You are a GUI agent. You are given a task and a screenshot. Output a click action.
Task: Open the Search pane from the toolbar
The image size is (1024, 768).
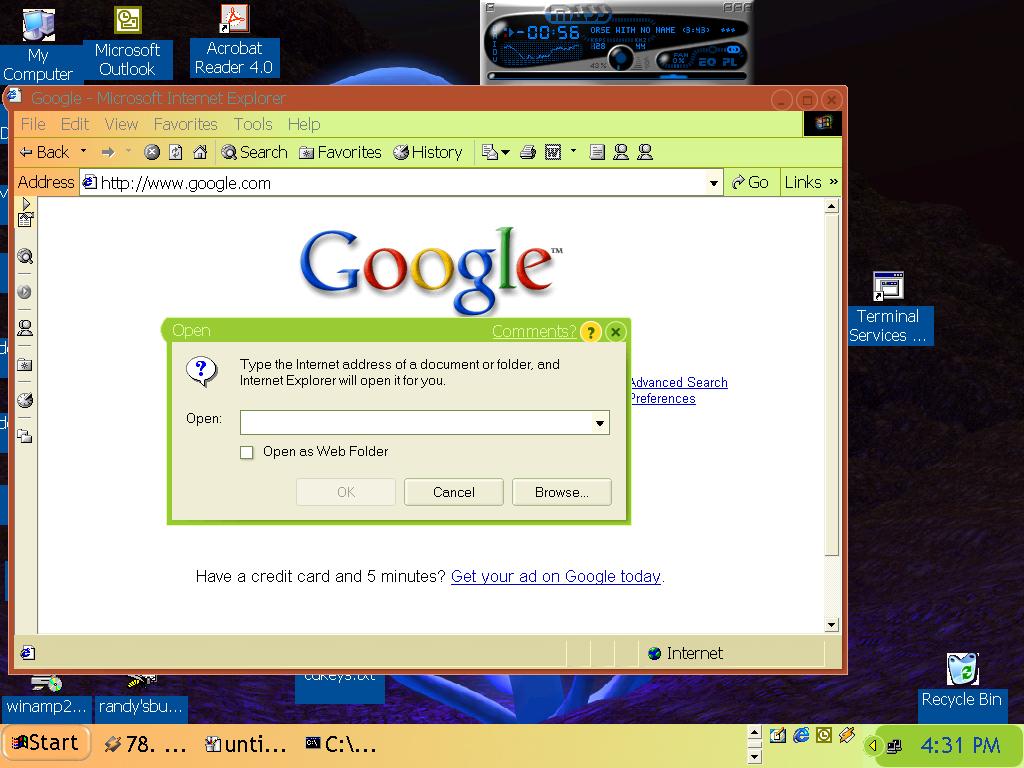[254, 153]
